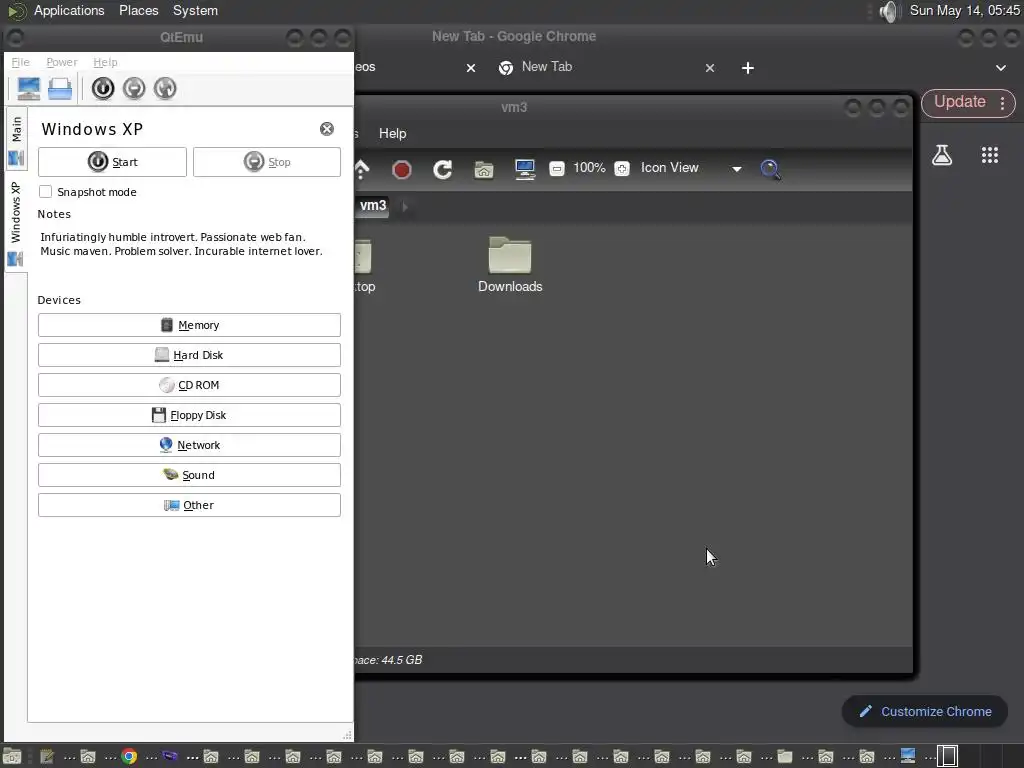Click the stop power icon in QtEmu toolbar
1024x768 pixels.
coord(134,88)
